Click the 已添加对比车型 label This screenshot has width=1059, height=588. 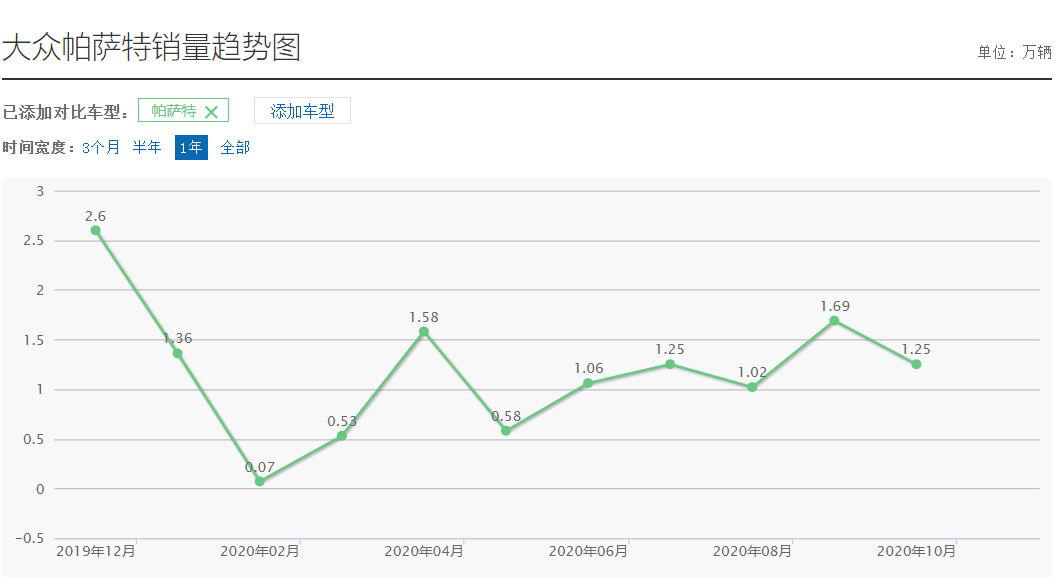pyautogui.click(x=65, y=112)
